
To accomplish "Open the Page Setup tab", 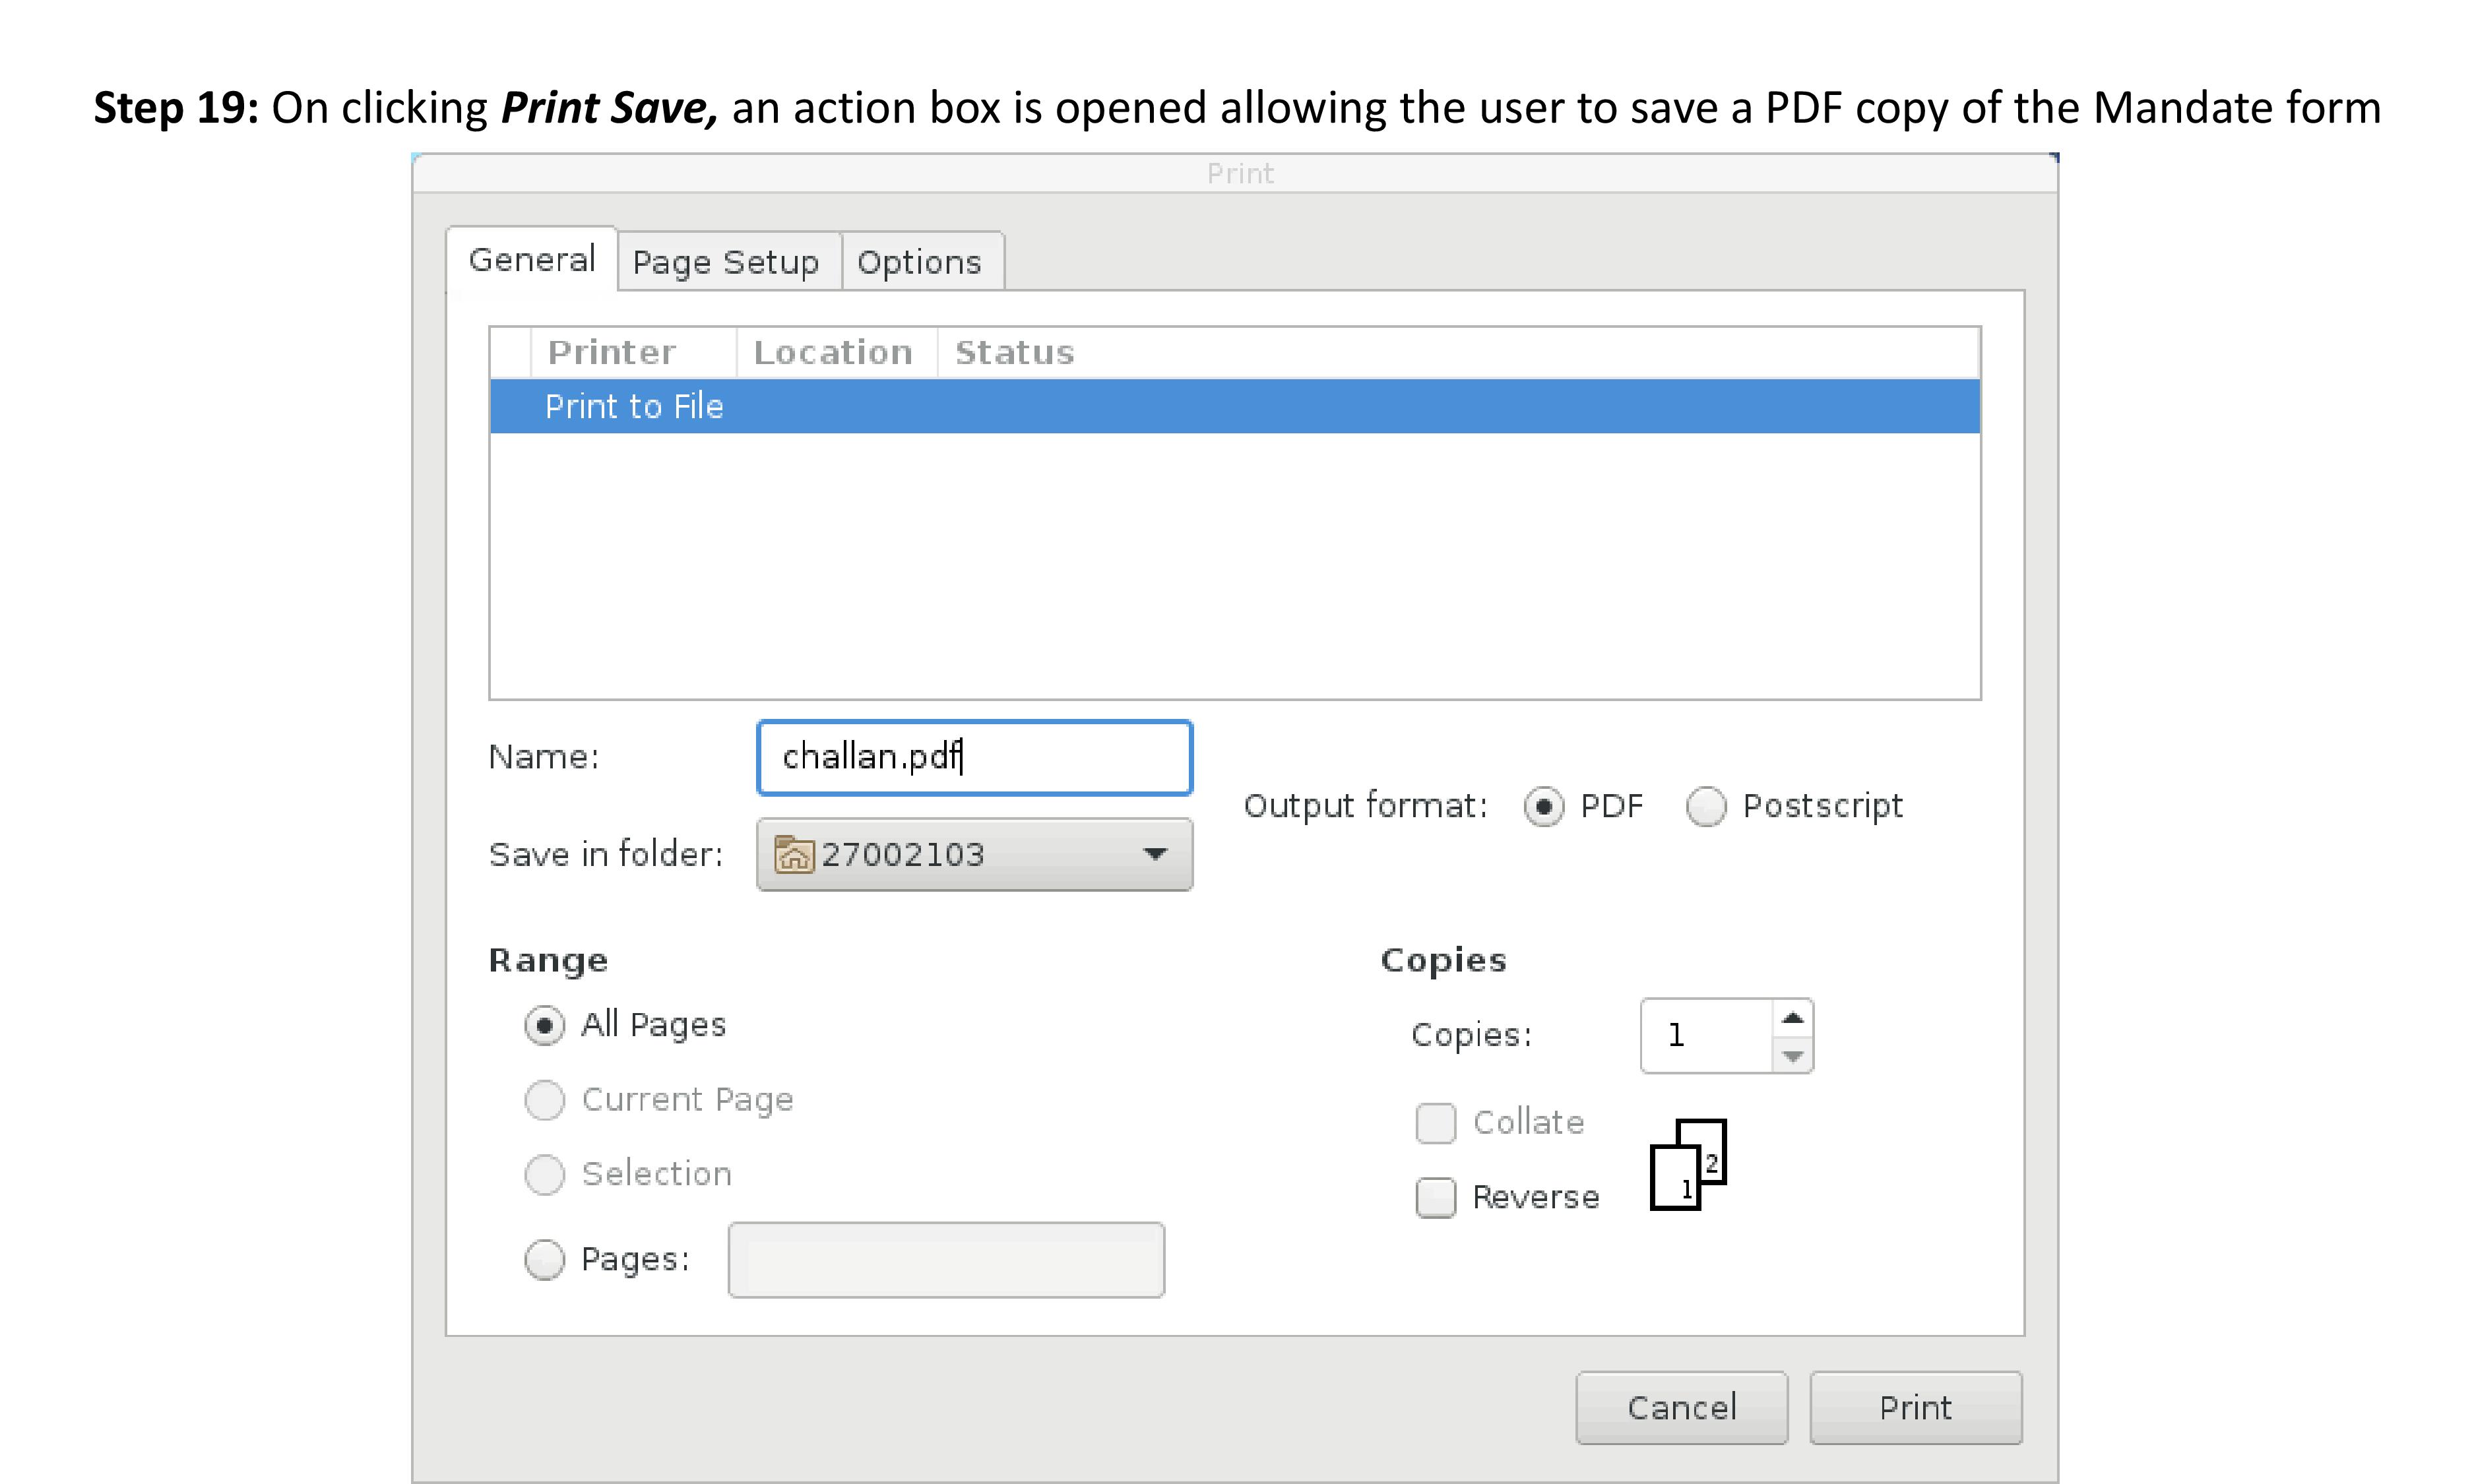I will (x=729, y=262).
